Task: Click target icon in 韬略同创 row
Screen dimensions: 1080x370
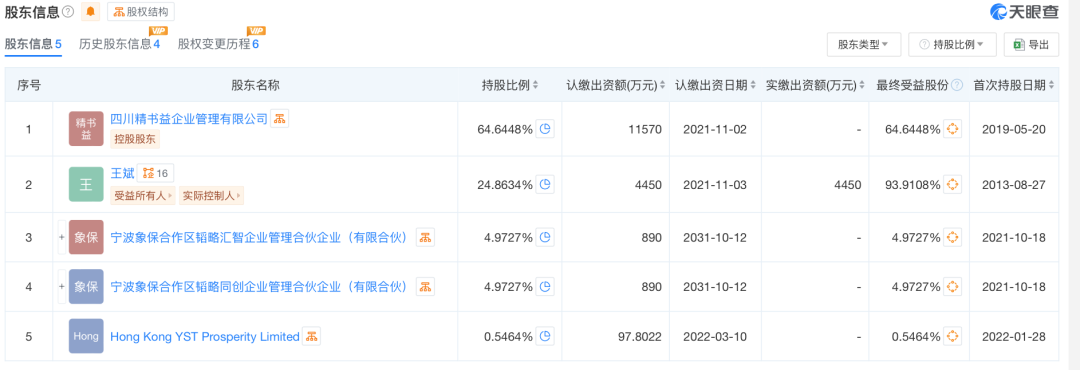Action: [x=952, y=287]
